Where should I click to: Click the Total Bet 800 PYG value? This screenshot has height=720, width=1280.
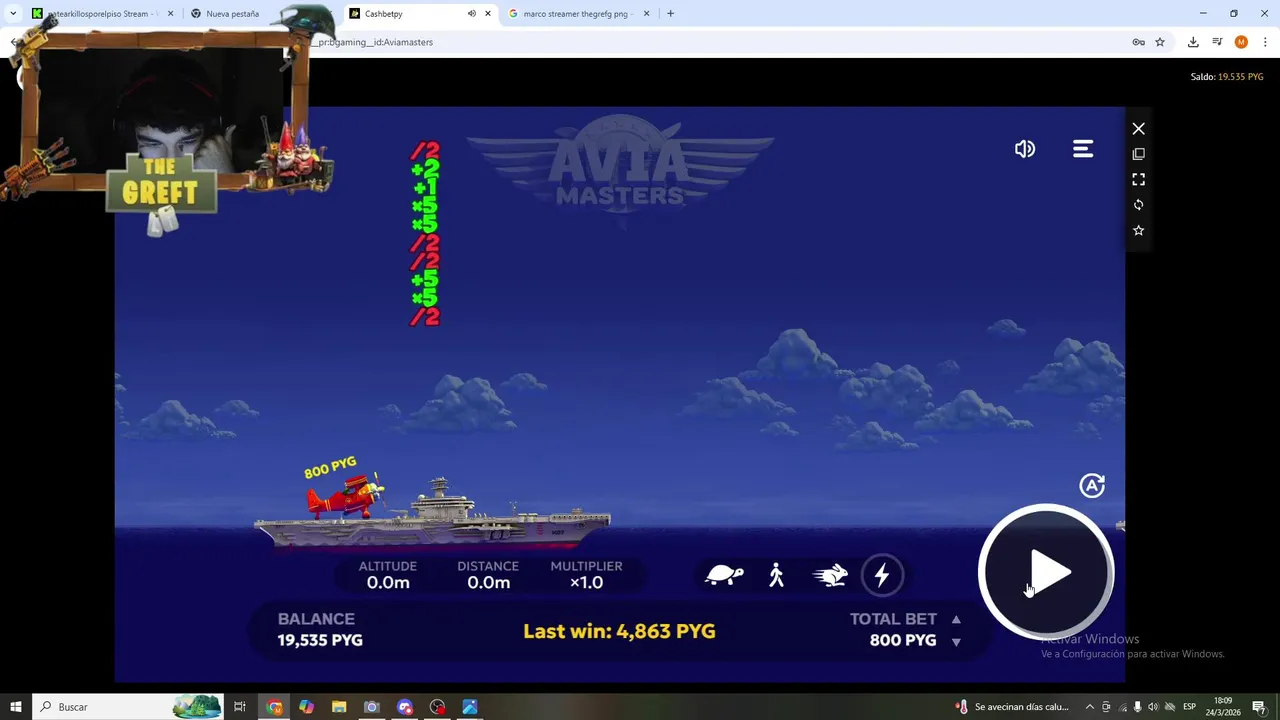click(903, 641)
